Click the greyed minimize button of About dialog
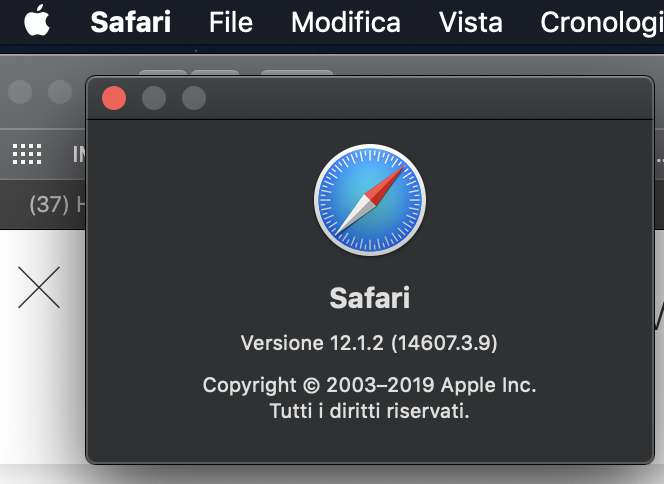664x484 pixels. pos(154,98)
